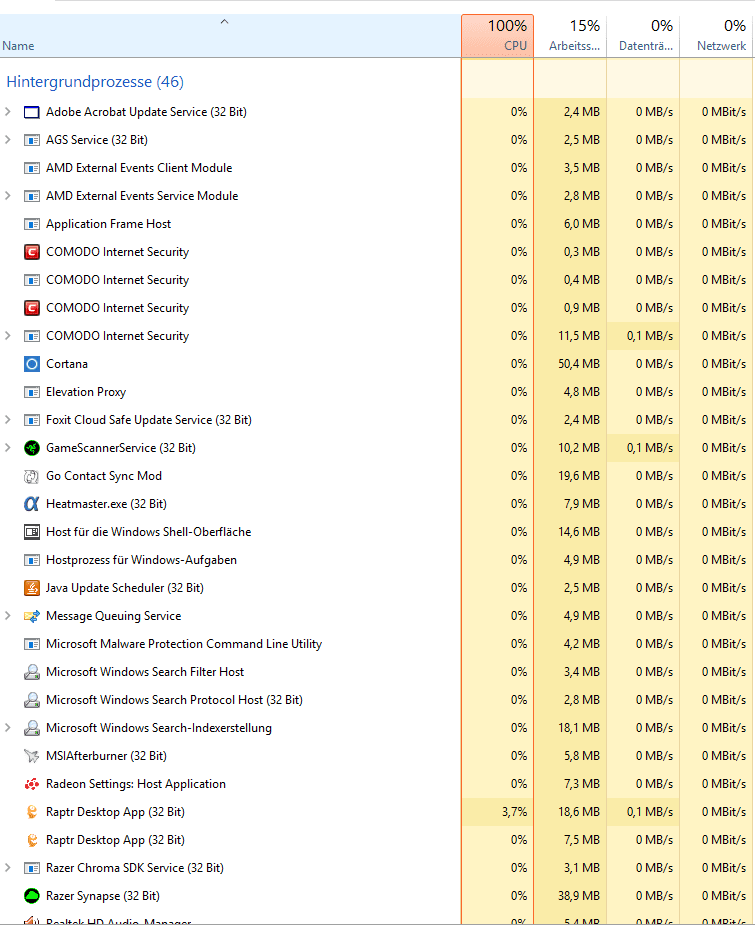
Task: Select the Cortana process name
Action: [x=67, y=364]
